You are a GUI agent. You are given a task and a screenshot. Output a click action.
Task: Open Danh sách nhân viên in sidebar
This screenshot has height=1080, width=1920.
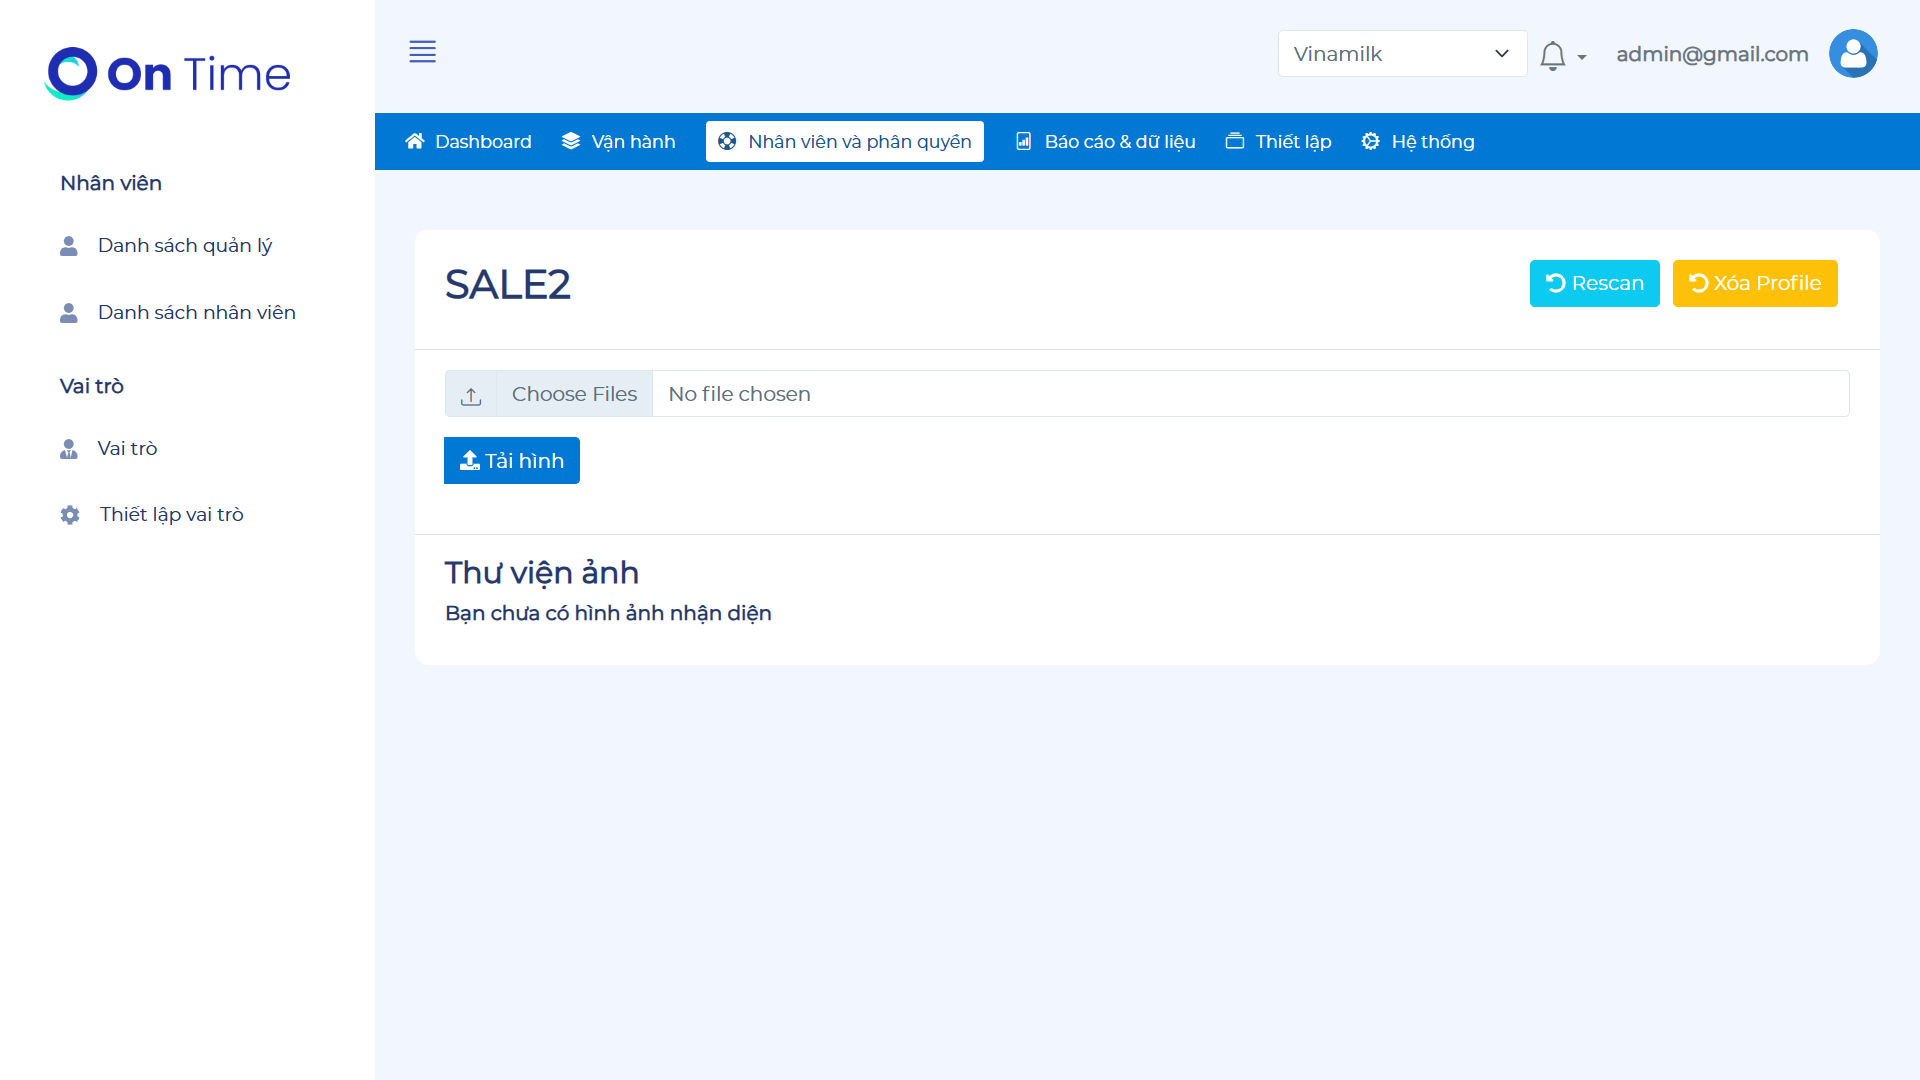tap(196, 312)
